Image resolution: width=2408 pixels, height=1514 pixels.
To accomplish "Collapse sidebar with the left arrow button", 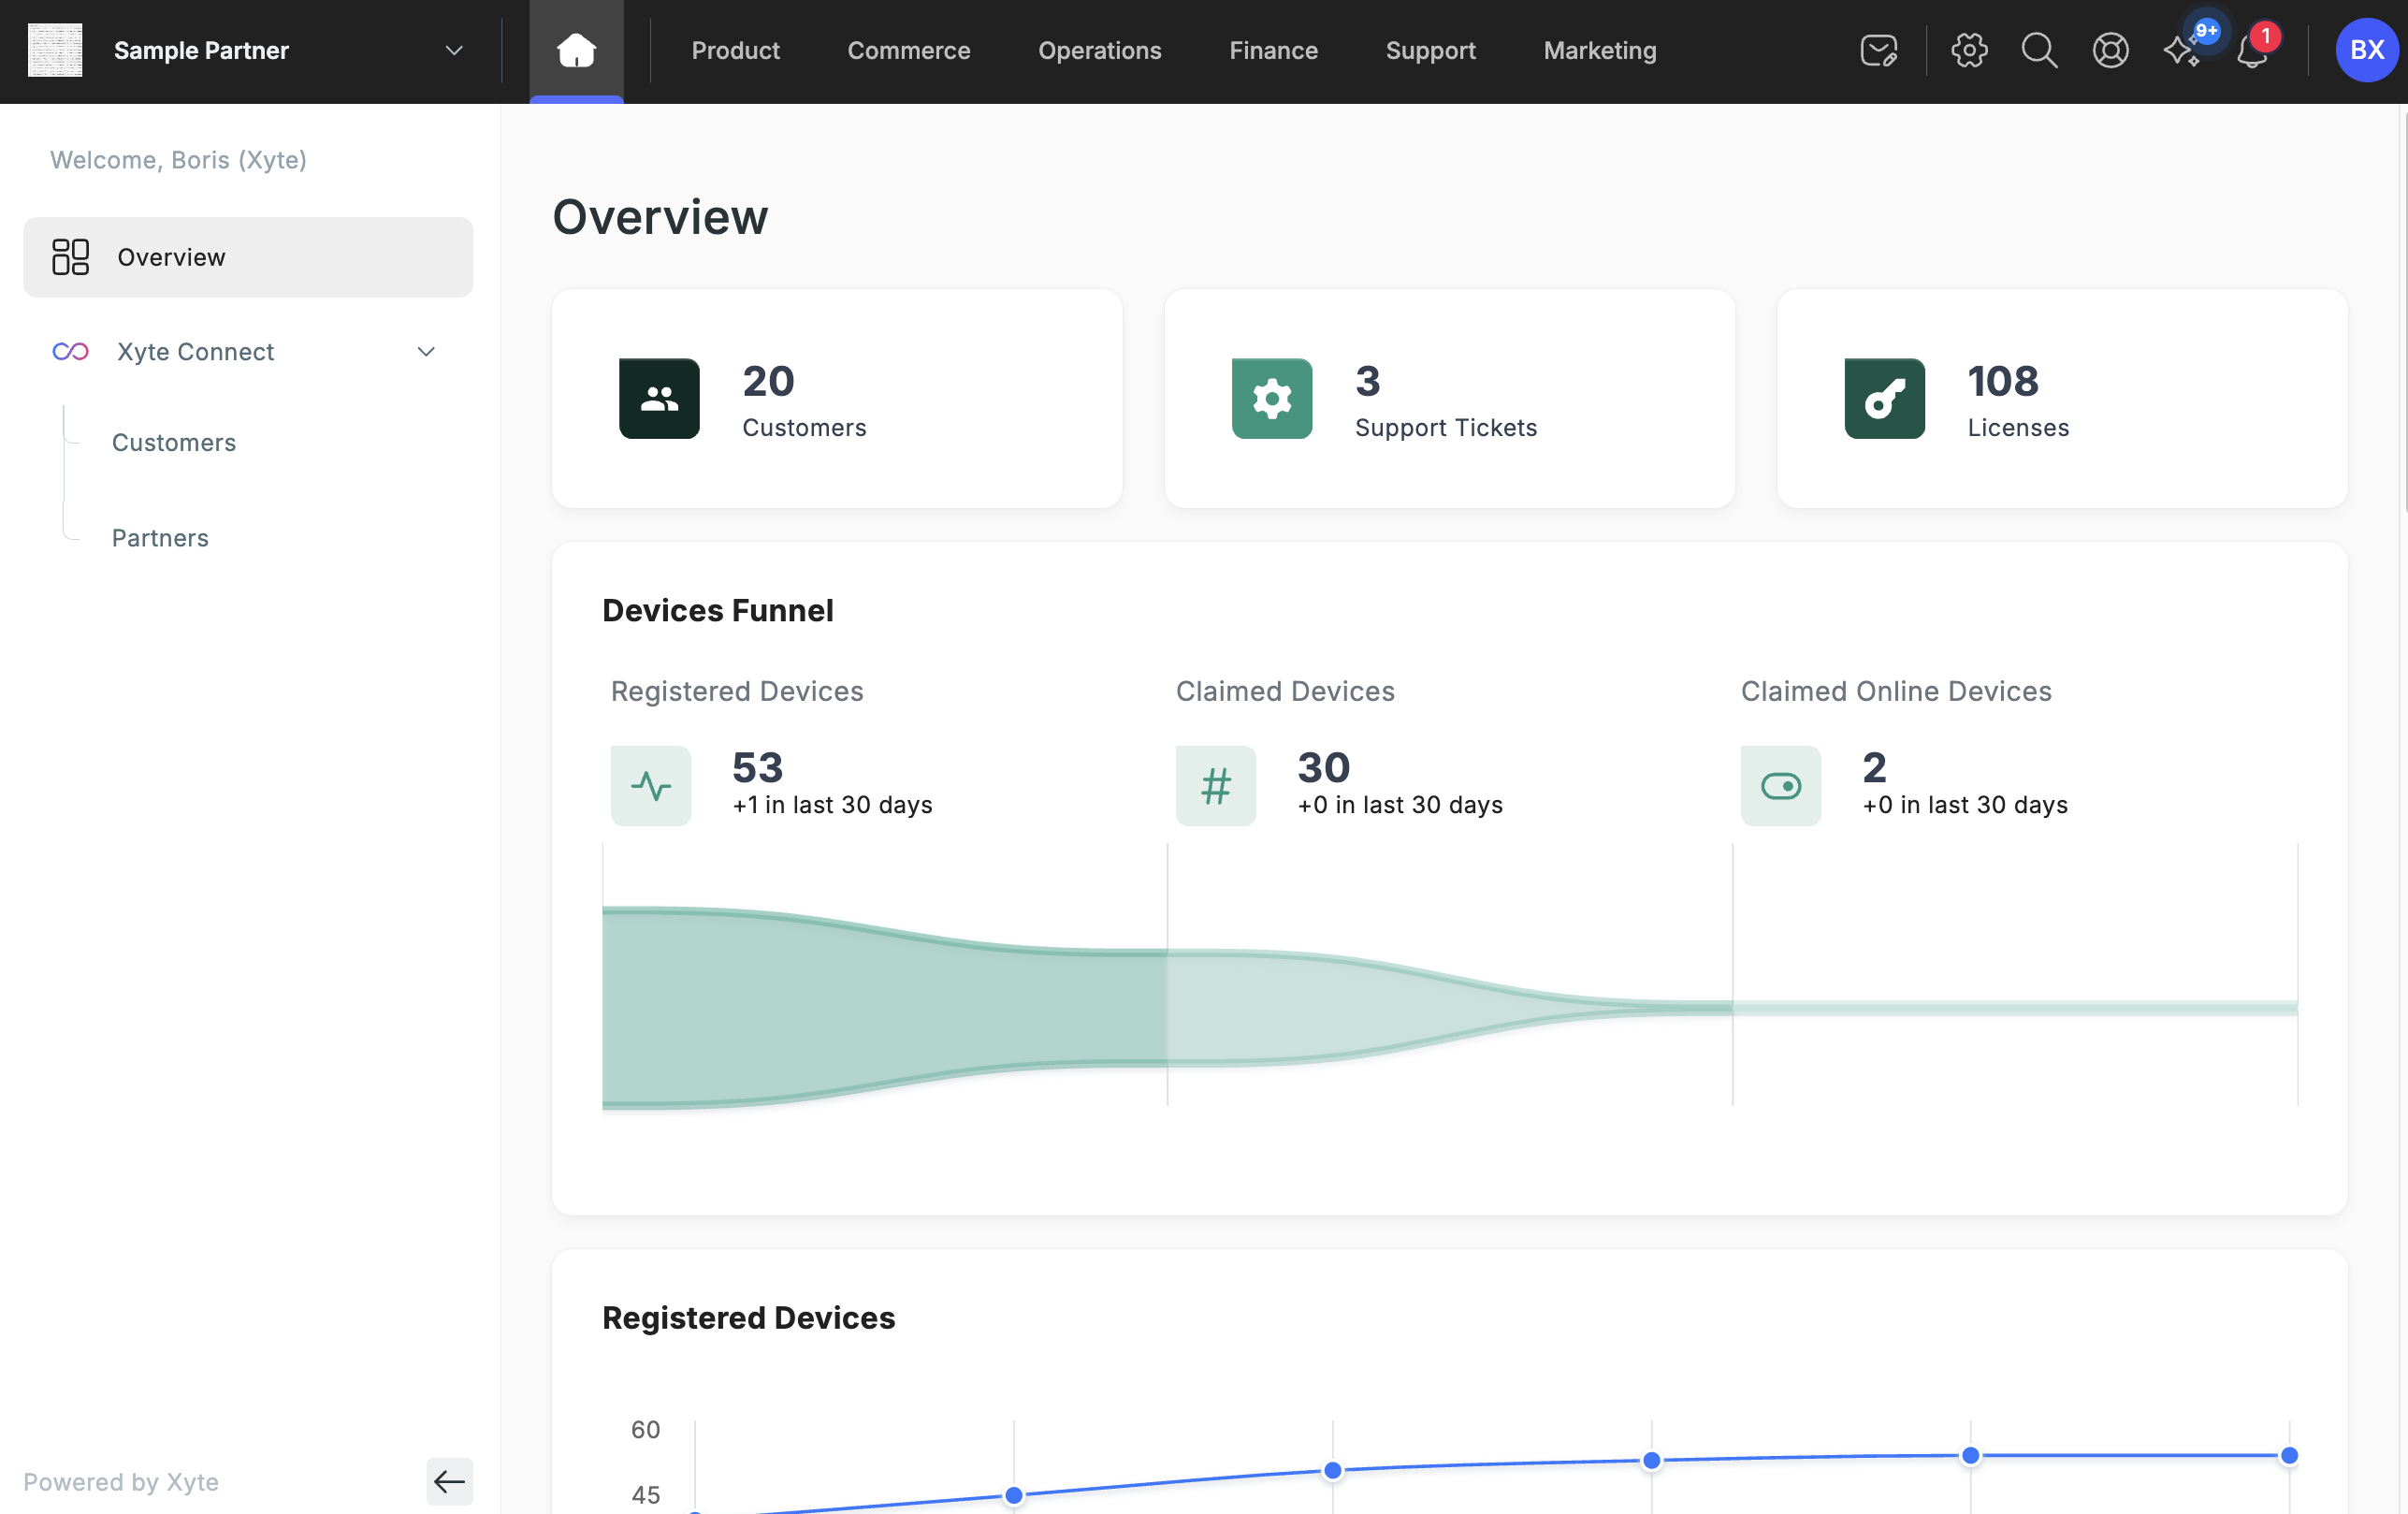I will (449, 1481).
